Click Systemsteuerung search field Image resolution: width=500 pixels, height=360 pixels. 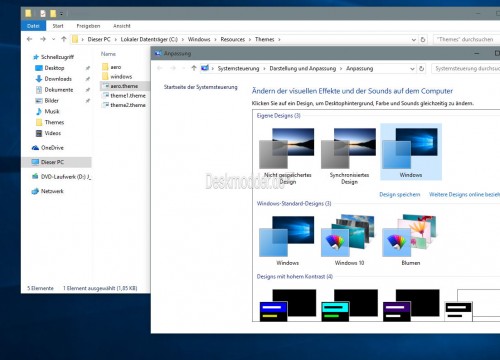466,68
